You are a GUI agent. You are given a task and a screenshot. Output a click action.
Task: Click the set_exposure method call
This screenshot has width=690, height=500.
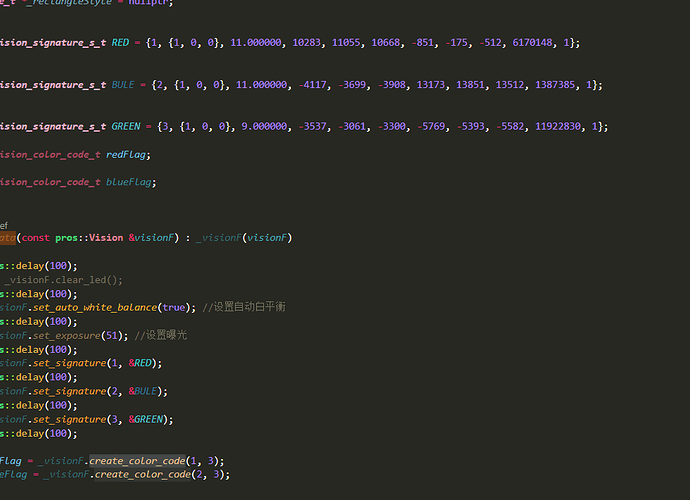pyautogui.click(x=66, y=336)
